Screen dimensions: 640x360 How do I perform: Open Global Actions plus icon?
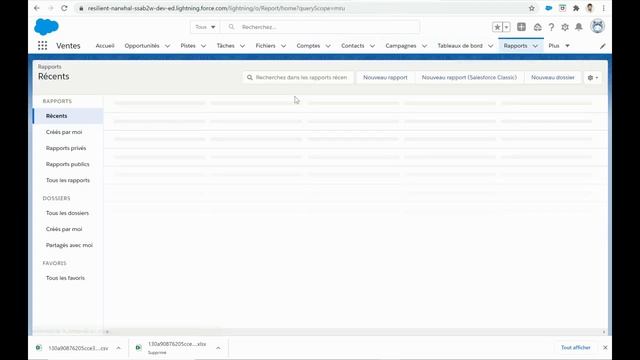pyautogui.click(x=521, y=27)
